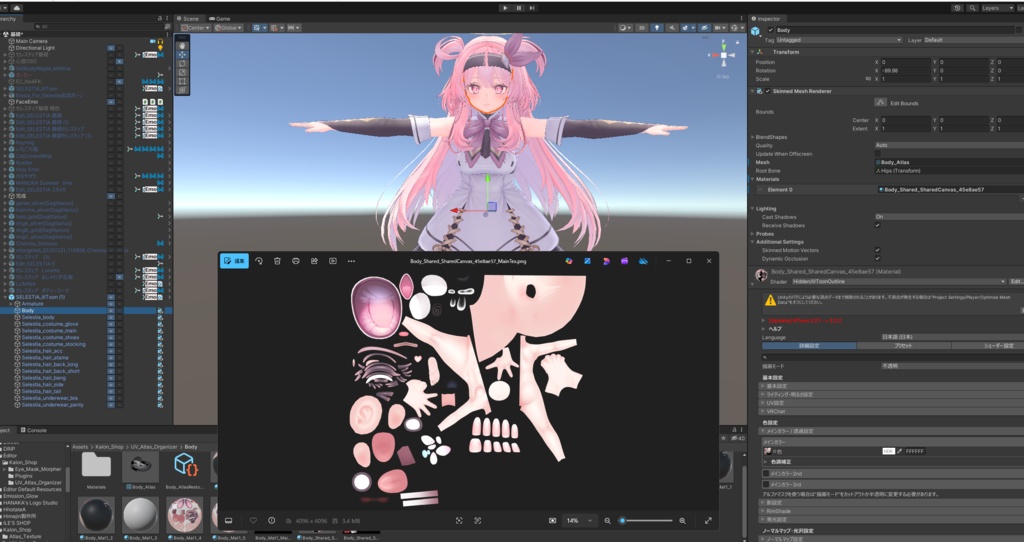Toggle FaceEmo visibility in hierarchy
The width and height of the screenshot is (1024, 542).
click(x=111, y=102)
